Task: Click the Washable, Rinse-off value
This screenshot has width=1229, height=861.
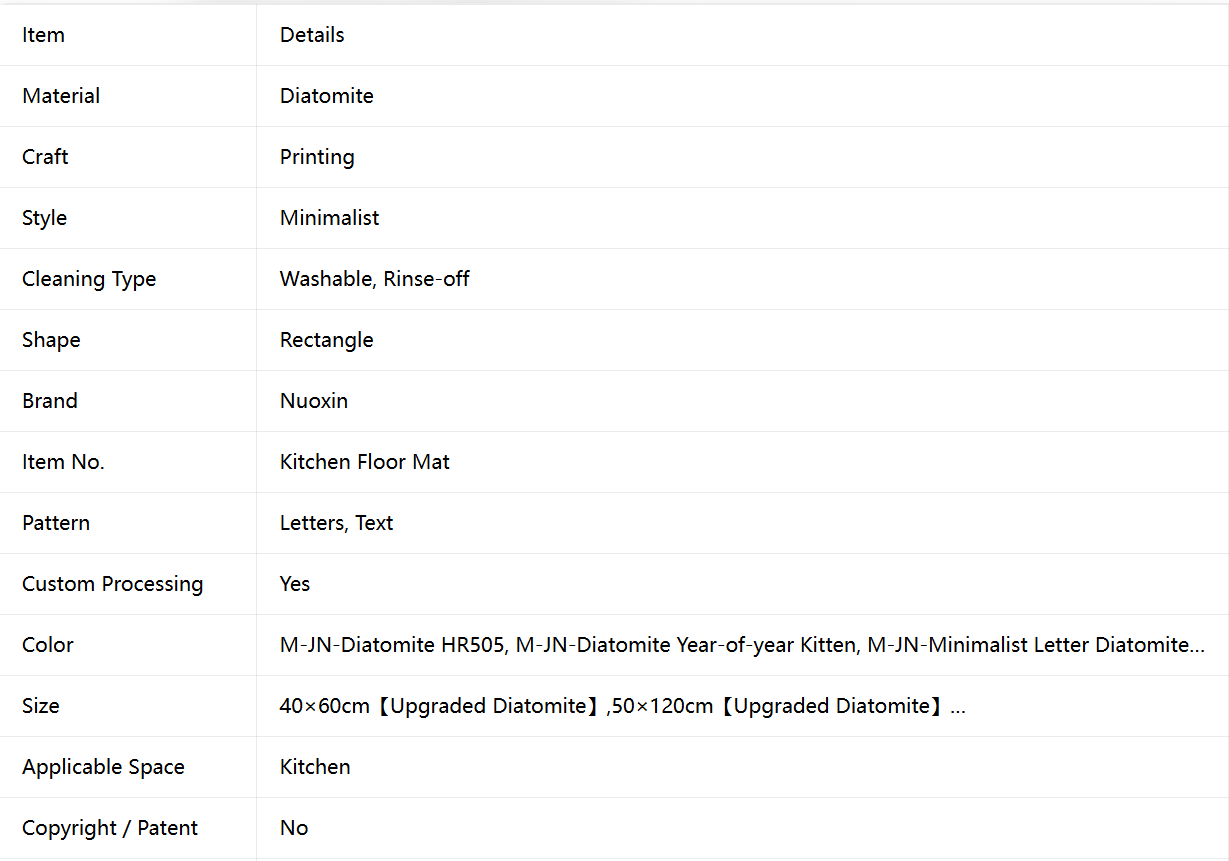Action: 374,279
